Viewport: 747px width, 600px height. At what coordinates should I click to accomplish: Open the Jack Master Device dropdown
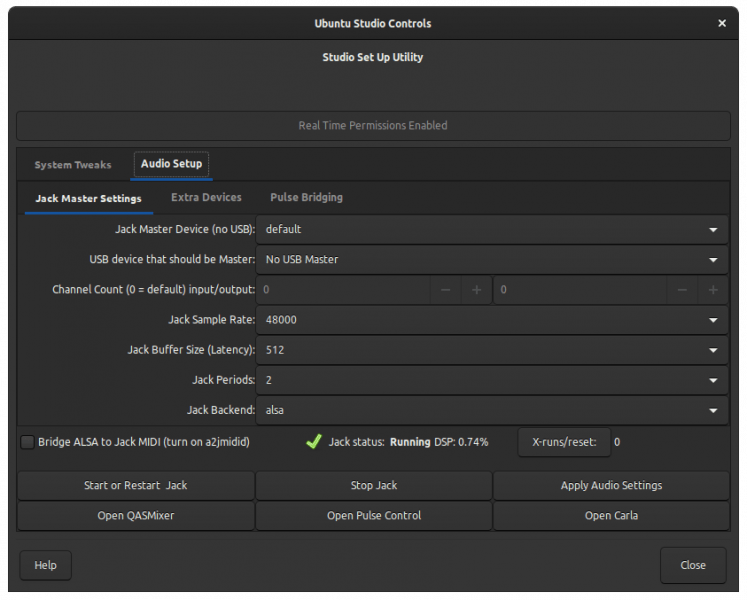pos(492,229)
